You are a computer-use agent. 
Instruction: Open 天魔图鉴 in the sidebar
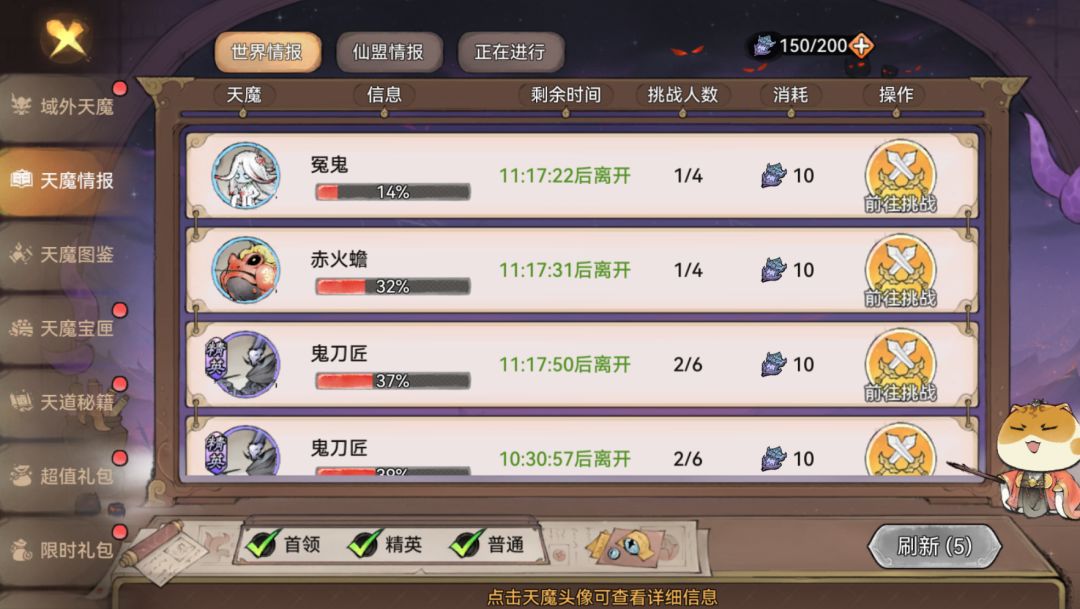(65, 255)
